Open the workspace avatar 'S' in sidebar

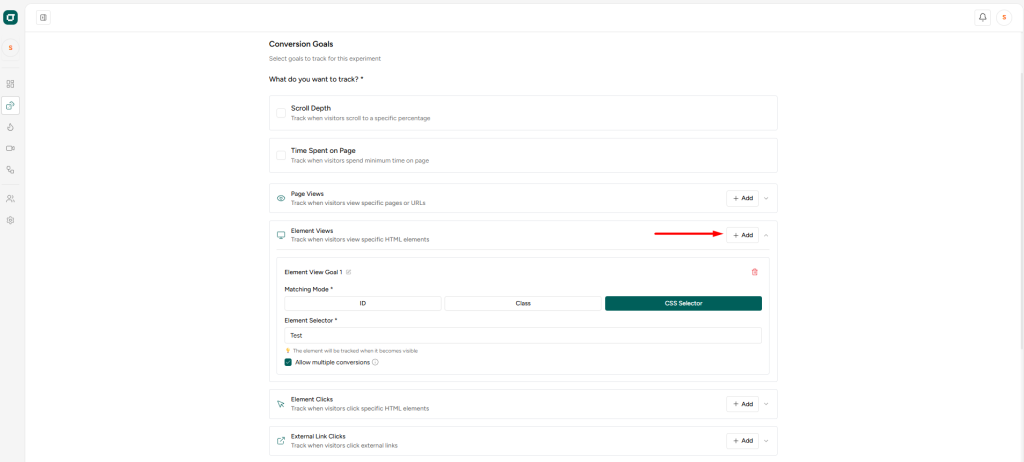coord(10,48)
